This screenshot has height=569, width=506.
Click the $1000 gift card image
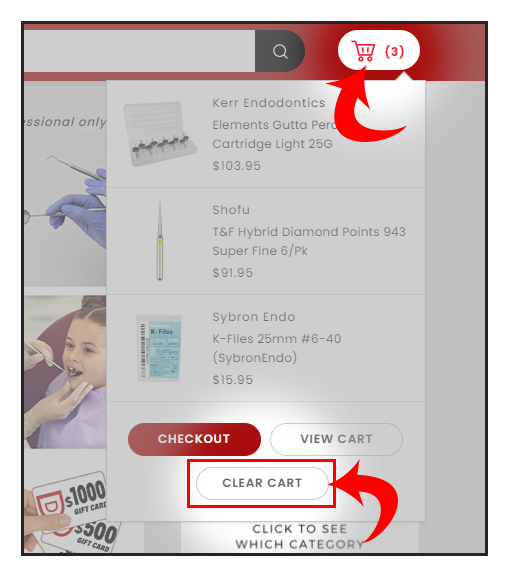click(x=68, y=499)
